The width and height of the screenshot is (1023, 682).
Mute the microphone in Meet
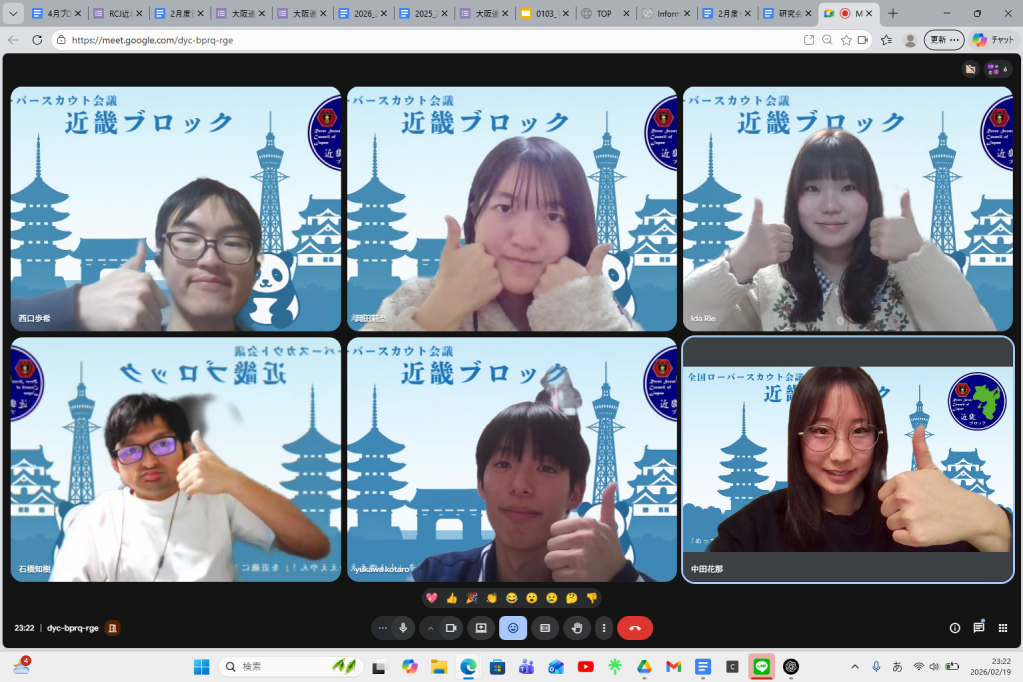pos(403,628)
